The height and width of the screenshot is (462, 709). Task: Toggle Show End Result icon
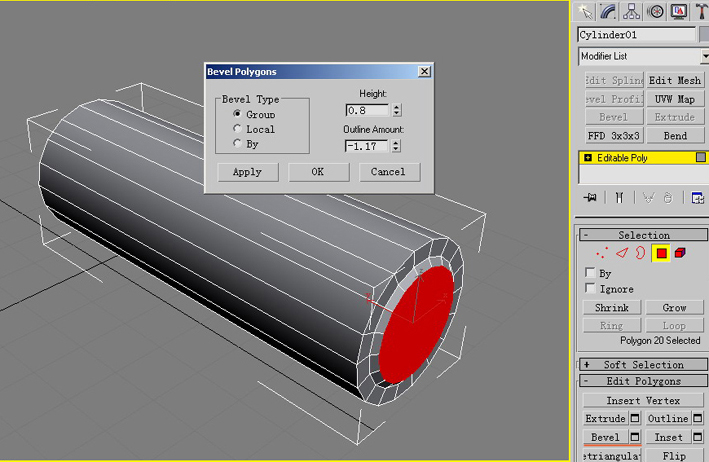619,198
